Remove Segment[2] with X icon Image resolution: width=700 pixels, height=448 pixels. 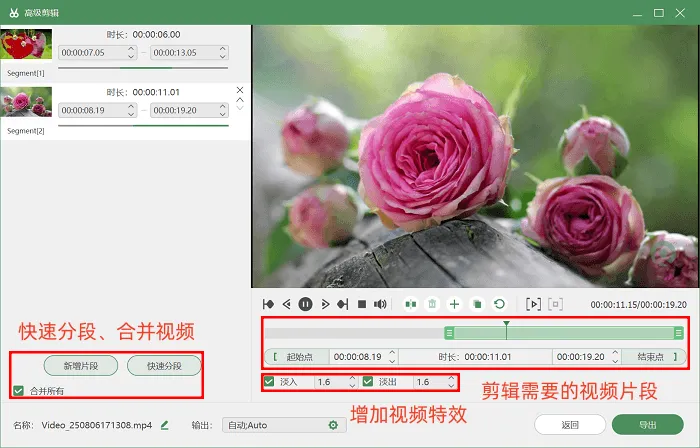240,90
